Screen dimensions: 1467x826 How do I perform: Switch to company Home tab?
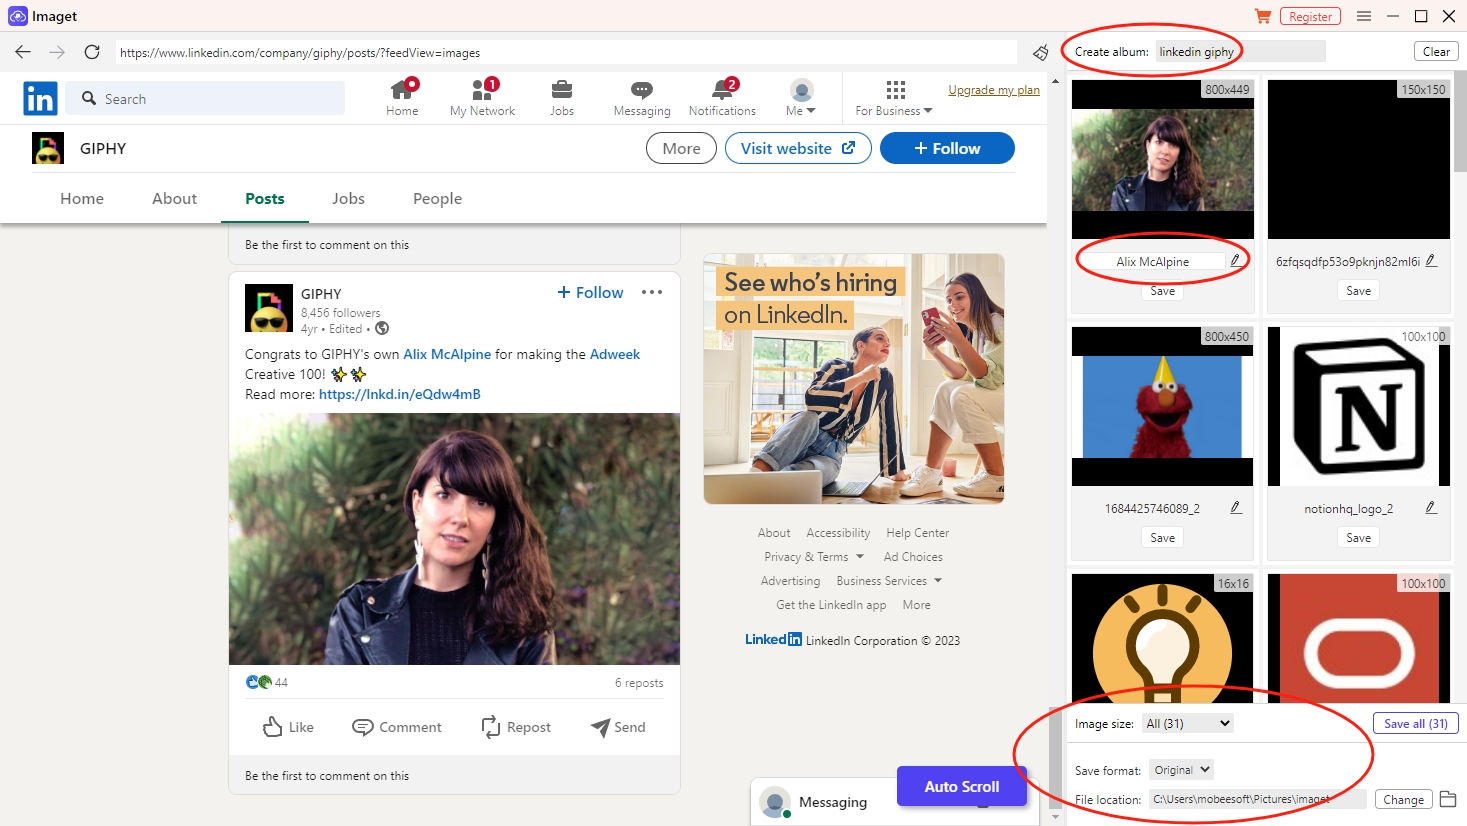click(82, 198)
